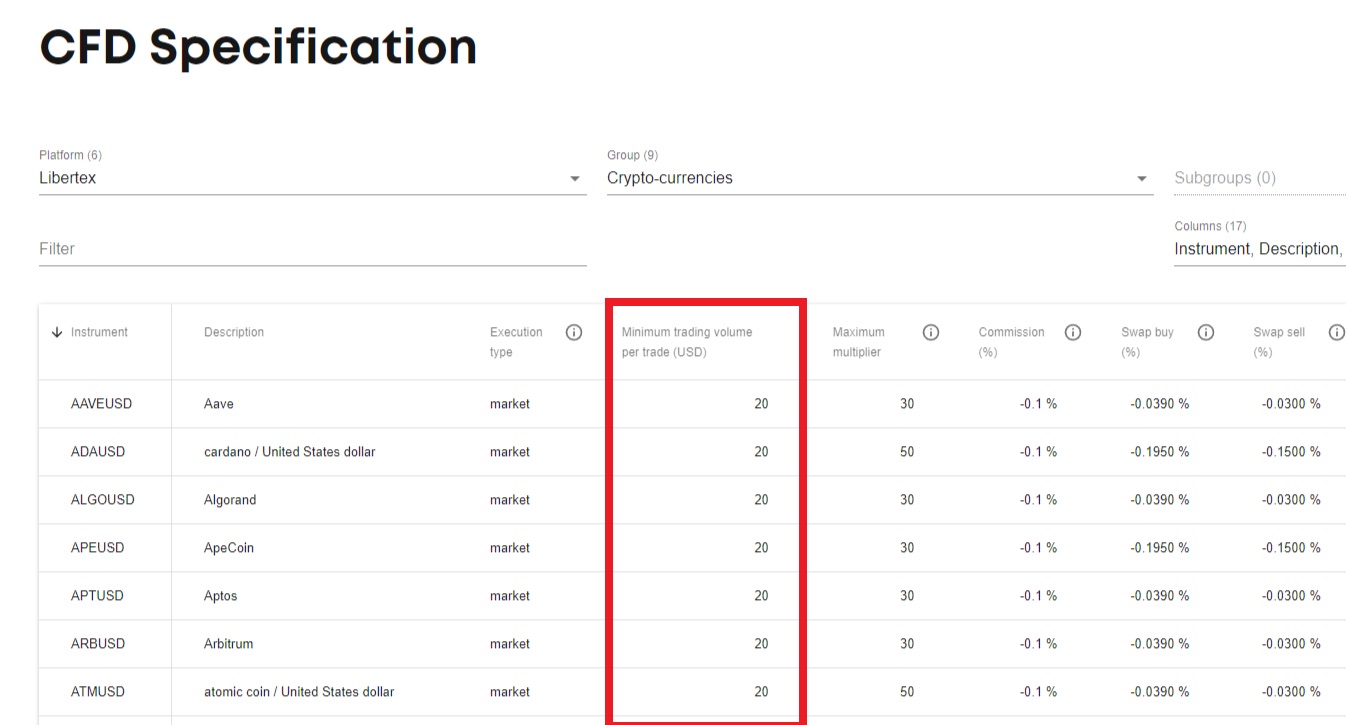The image size is (1346, 725).
Task: Click the Aptos description cell
Action: [x=221, y=596]
